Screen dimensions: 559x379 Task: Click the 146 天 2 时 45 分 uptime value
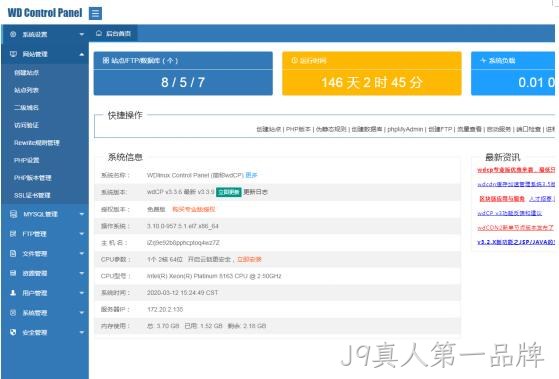372,82
